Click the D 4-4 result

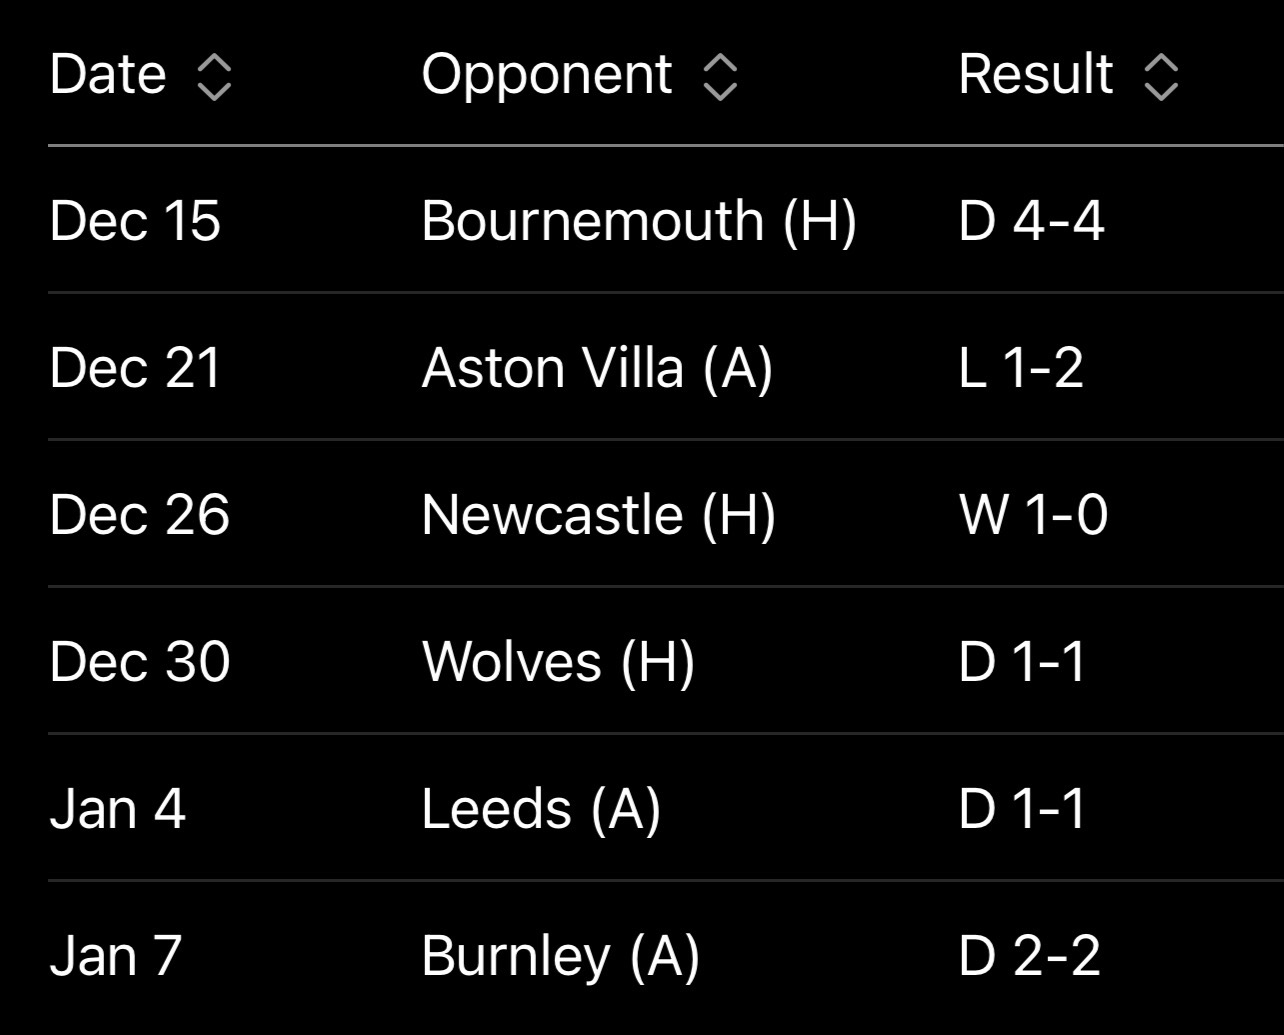click(x=1031, y=220)
